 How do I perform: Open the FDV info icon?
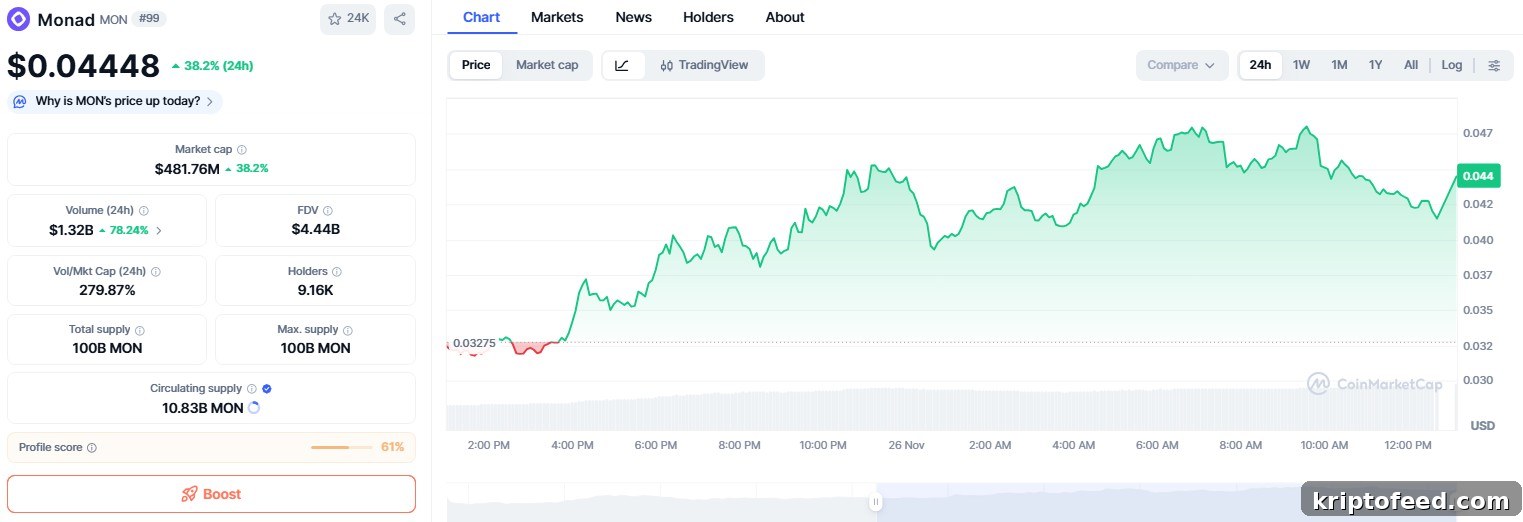click(328, 211)
